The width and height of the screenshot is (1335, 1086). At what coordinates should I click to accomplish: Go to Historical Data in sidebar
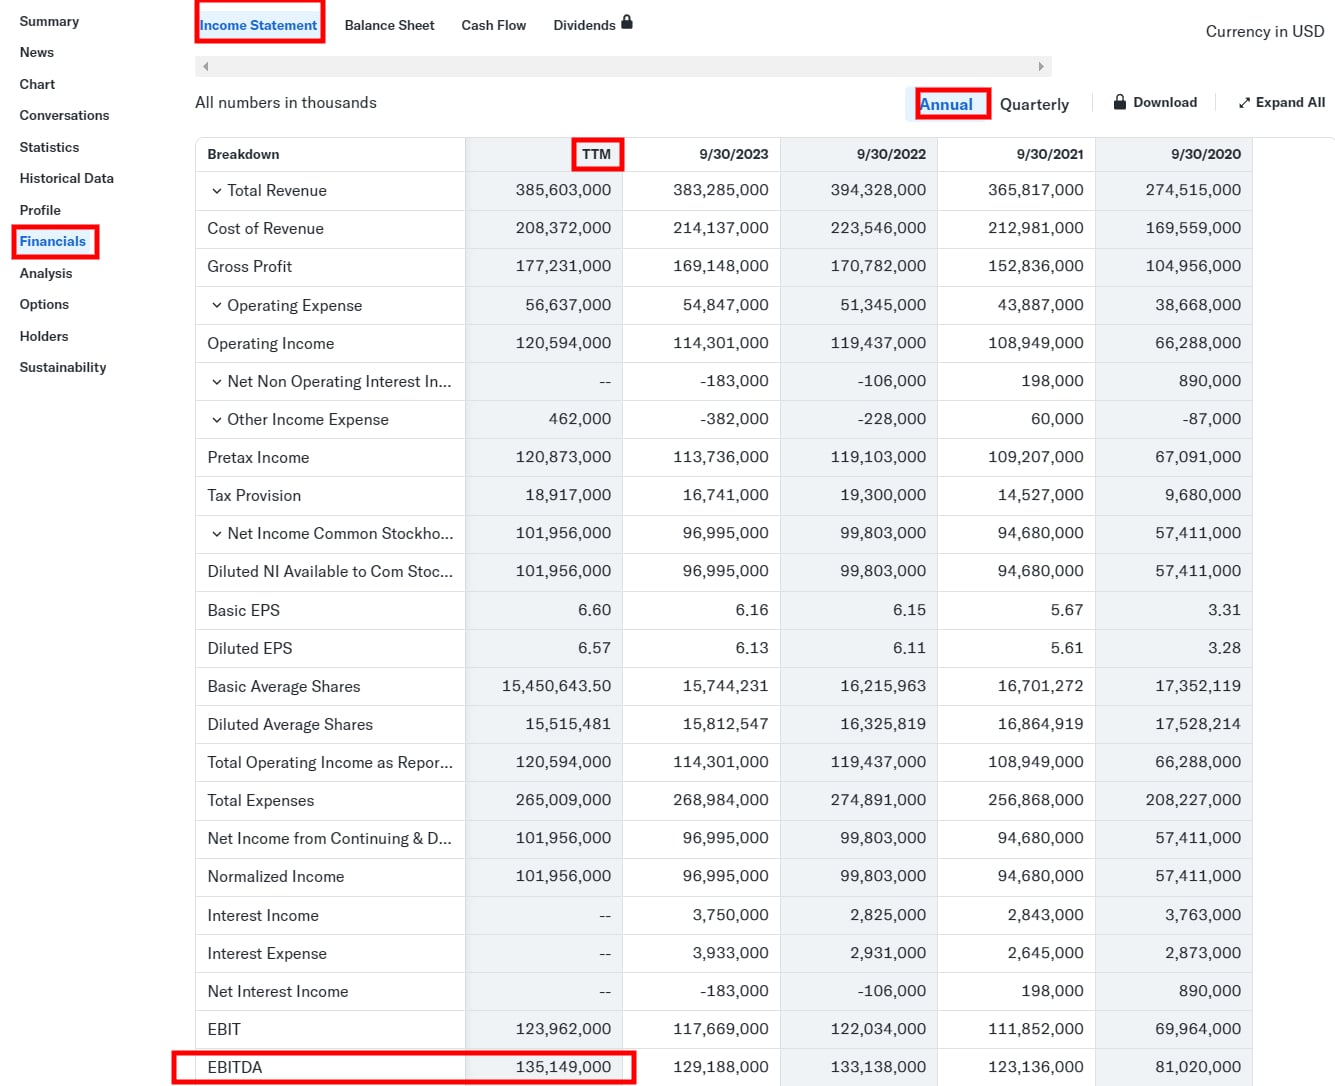66,178
